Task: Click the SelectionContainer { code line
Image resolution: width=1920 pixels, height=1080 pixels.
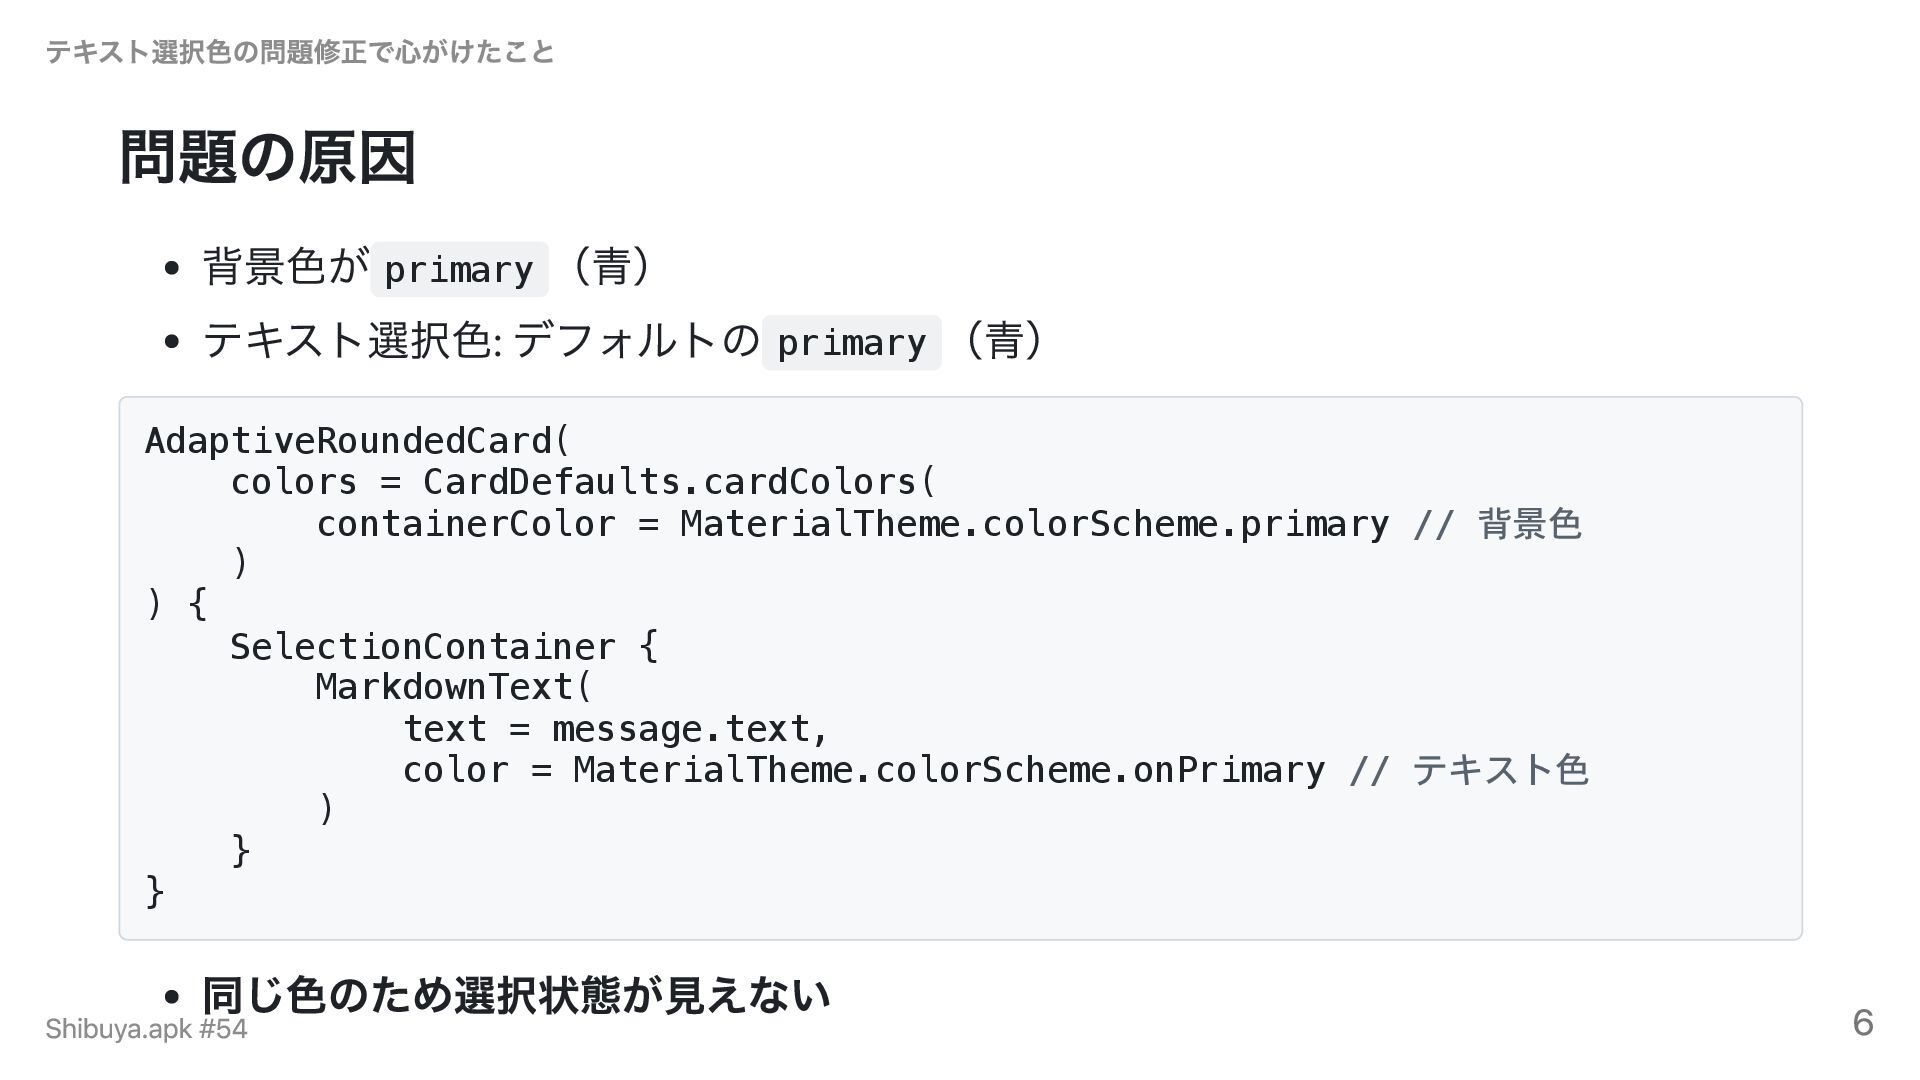Action: point(444,647)
